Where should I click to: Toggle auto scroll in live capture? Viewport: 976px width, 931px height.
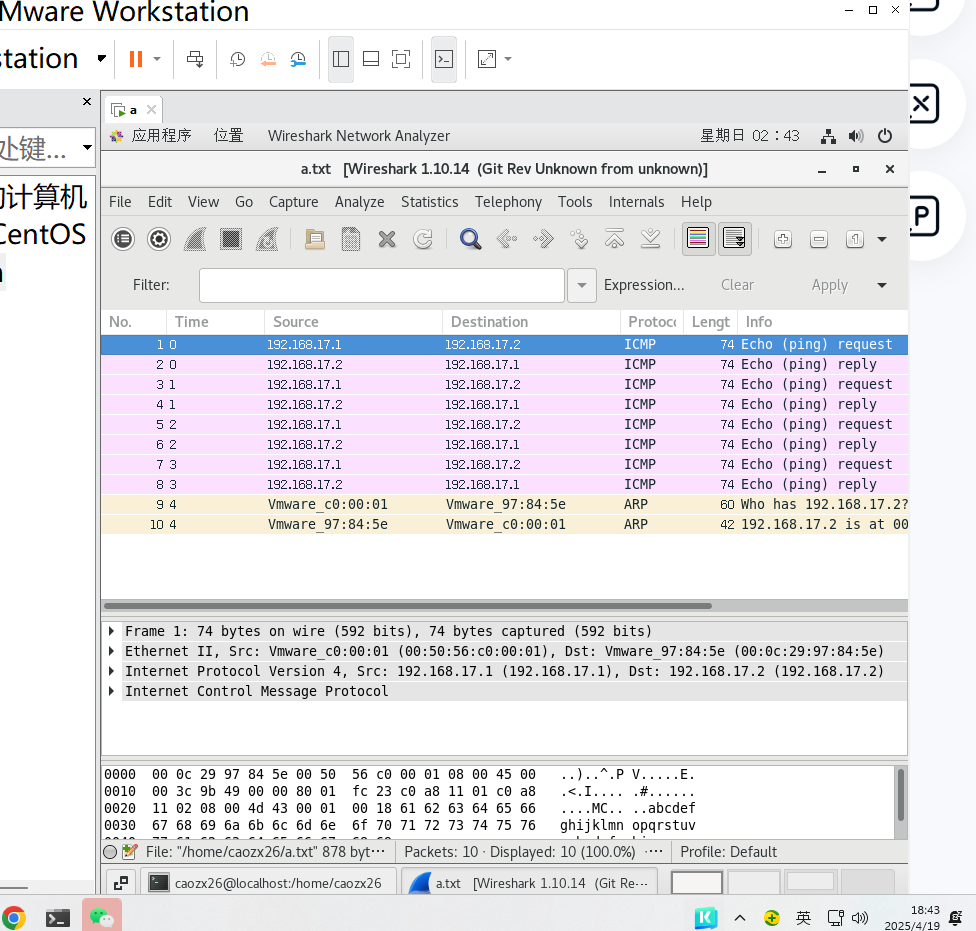(x=734, y=238)
